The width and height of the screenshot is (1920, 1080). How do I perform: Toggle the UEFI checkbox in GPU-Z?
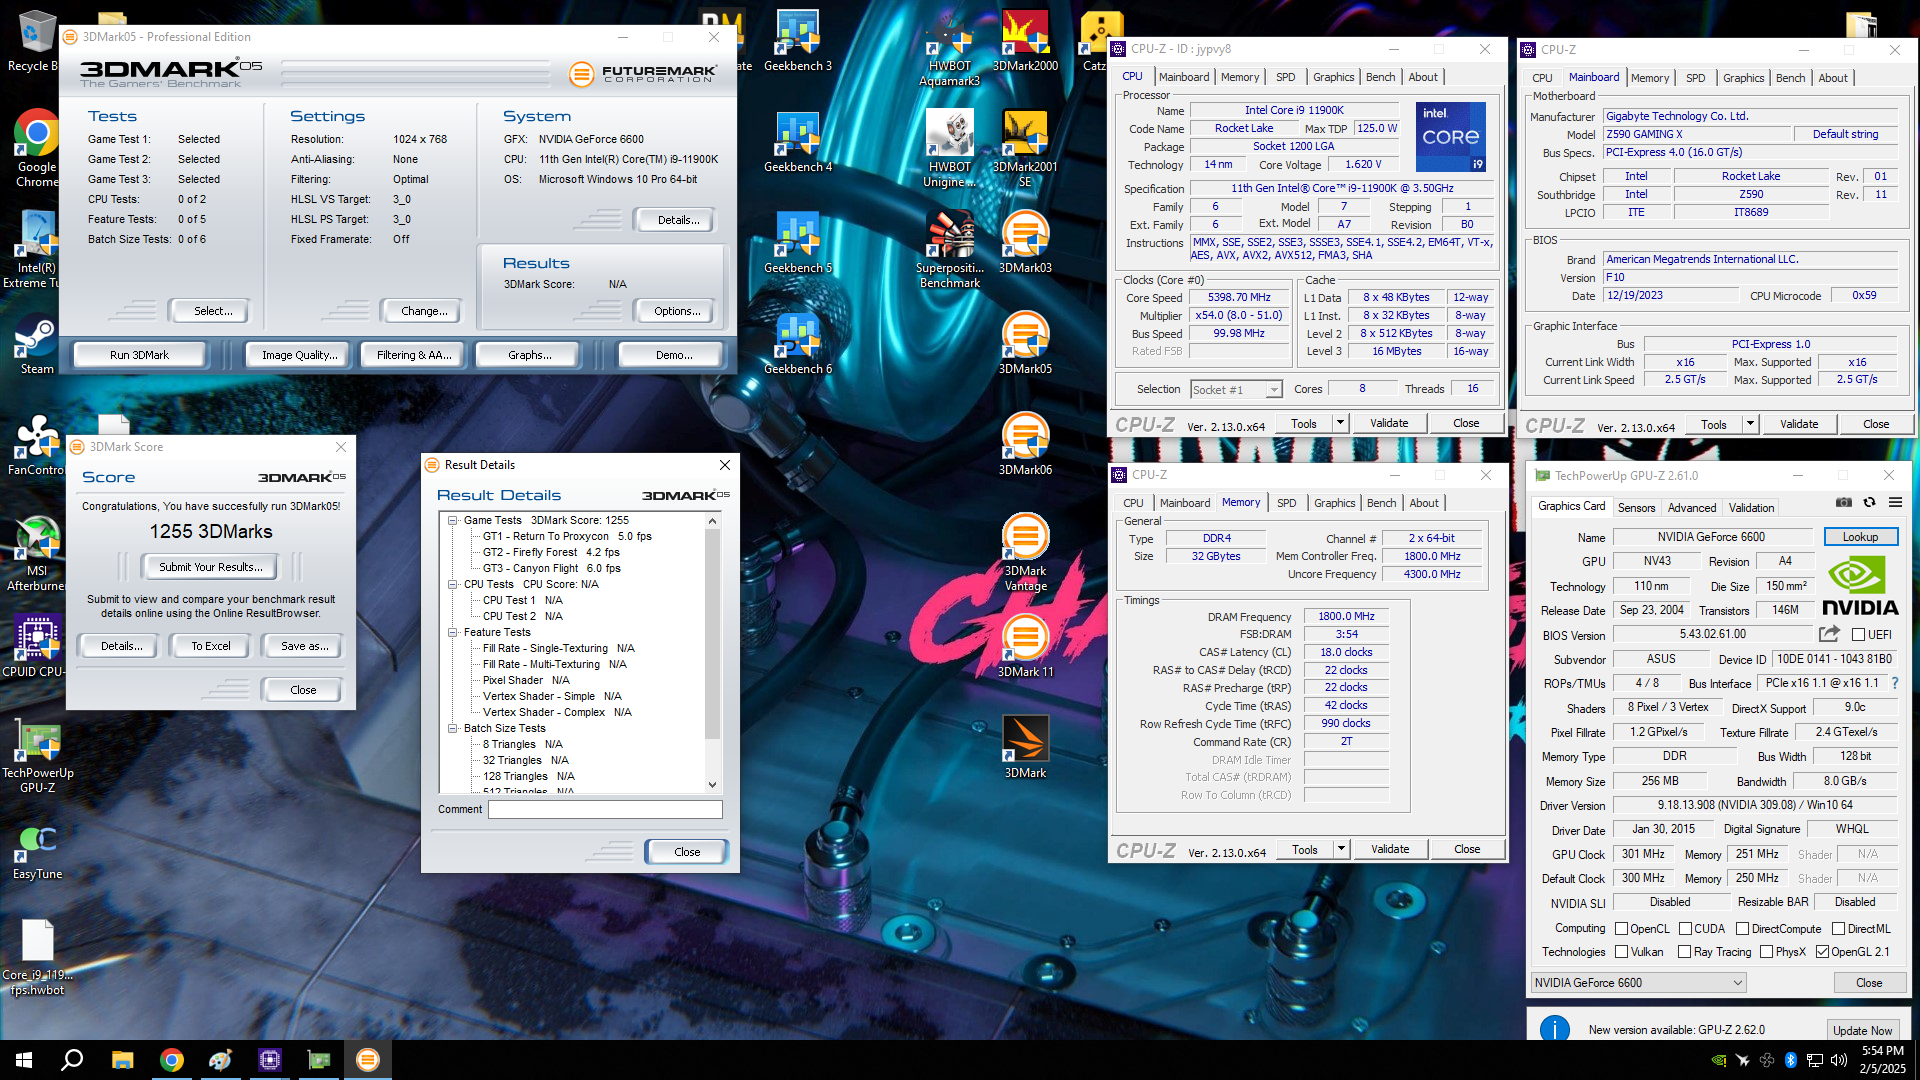[x=1858, y=635]
